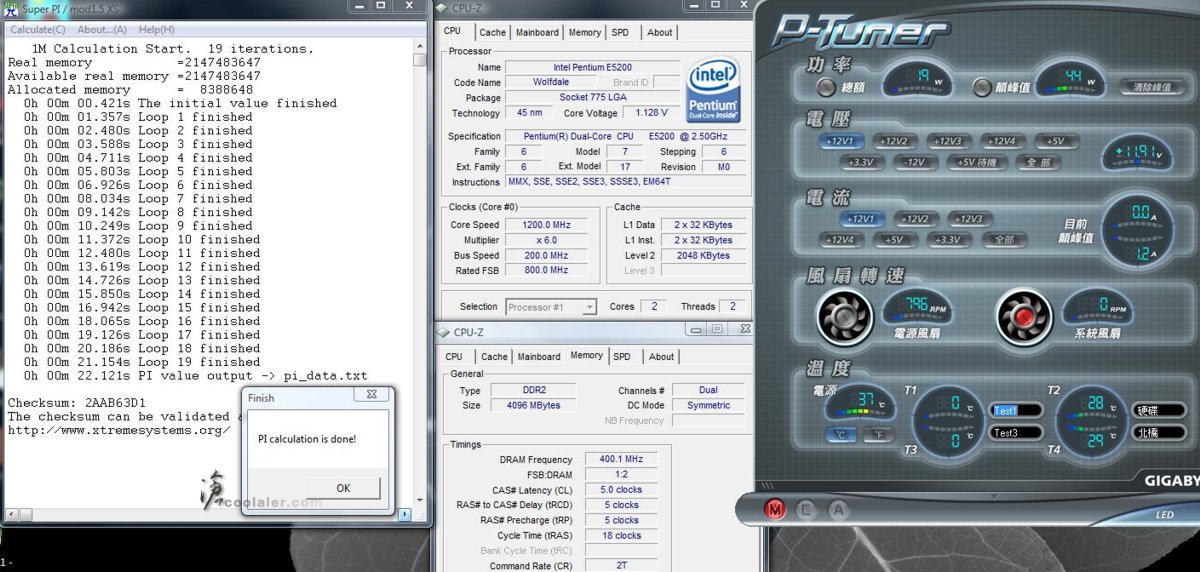Viewport: 1200px width, 572px height.
Task: Switch to About tab in upper CPU-Z
Action: 660,32
